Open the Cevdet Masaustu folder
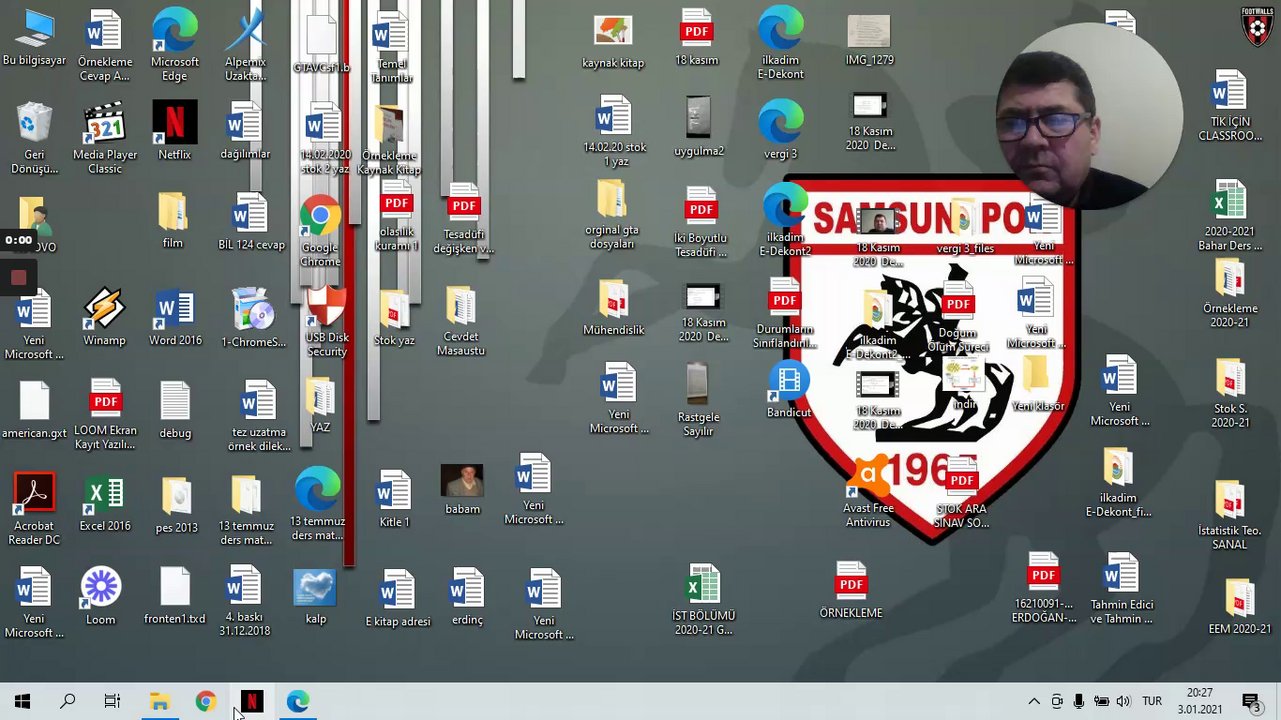This screenshot has height=720, width=1281. click(x=460, y=322)
